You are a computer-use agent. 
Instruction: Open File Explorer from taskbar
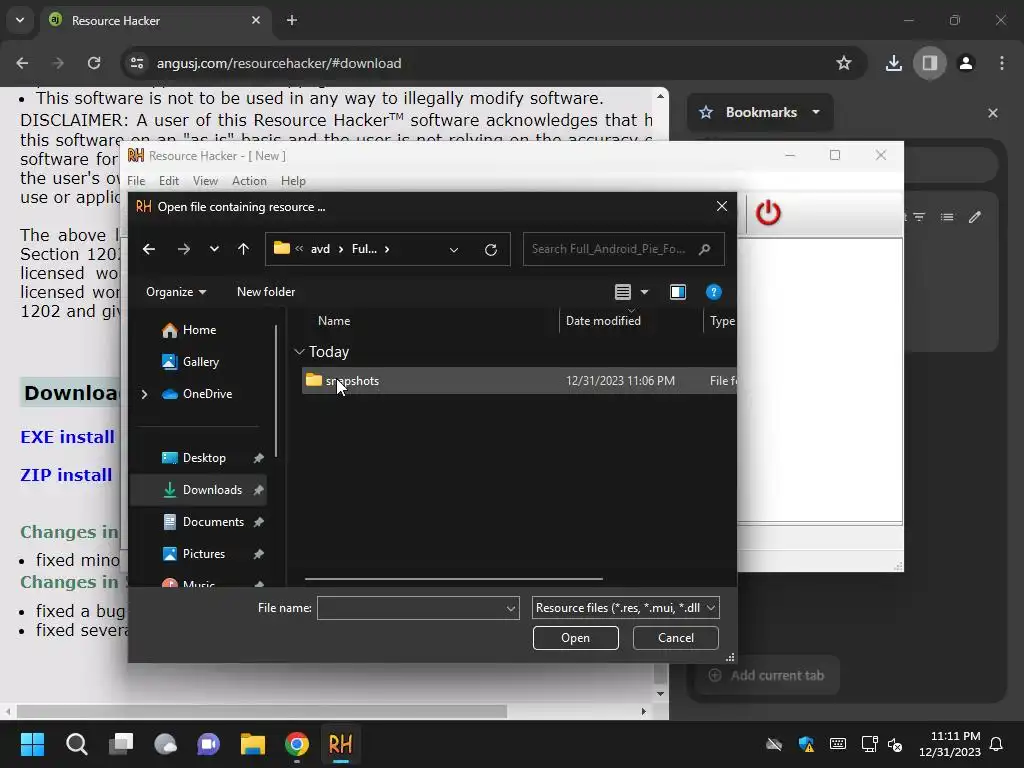pos(253,744)
